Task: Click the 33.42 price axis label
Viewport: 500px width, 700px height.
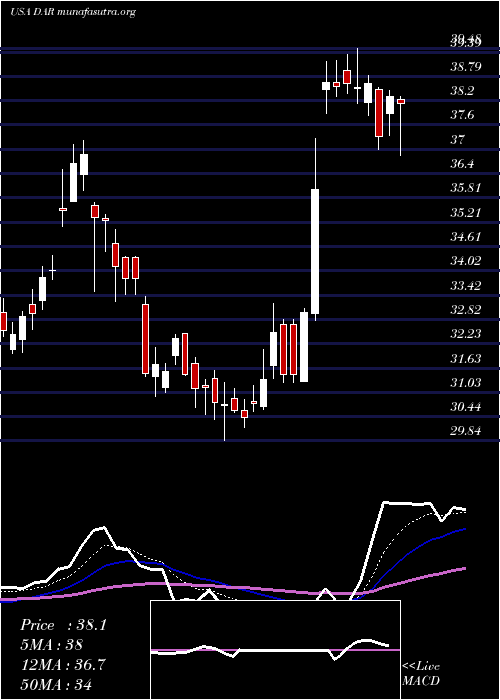Action: (466, 285)
